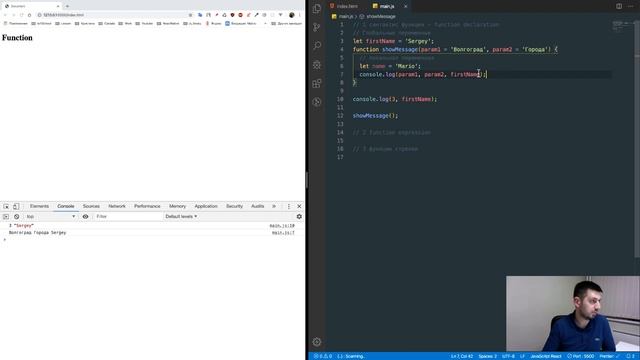The width and height of the screenshot is (640, 360).
Task: Open the Default levels dropdown in console
Action: click(x=181, y=217)
